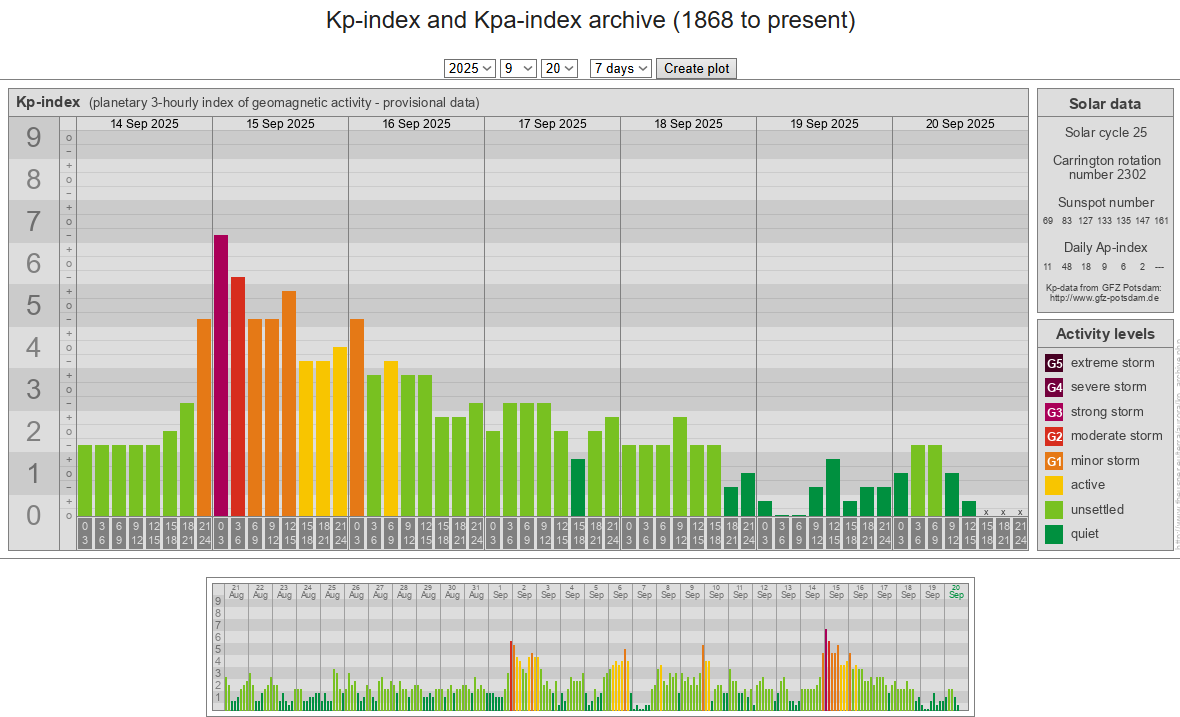Open the month dropdown showing 9
The height and width of the screenshot is (717, 1180).
(x=518, y=68)
